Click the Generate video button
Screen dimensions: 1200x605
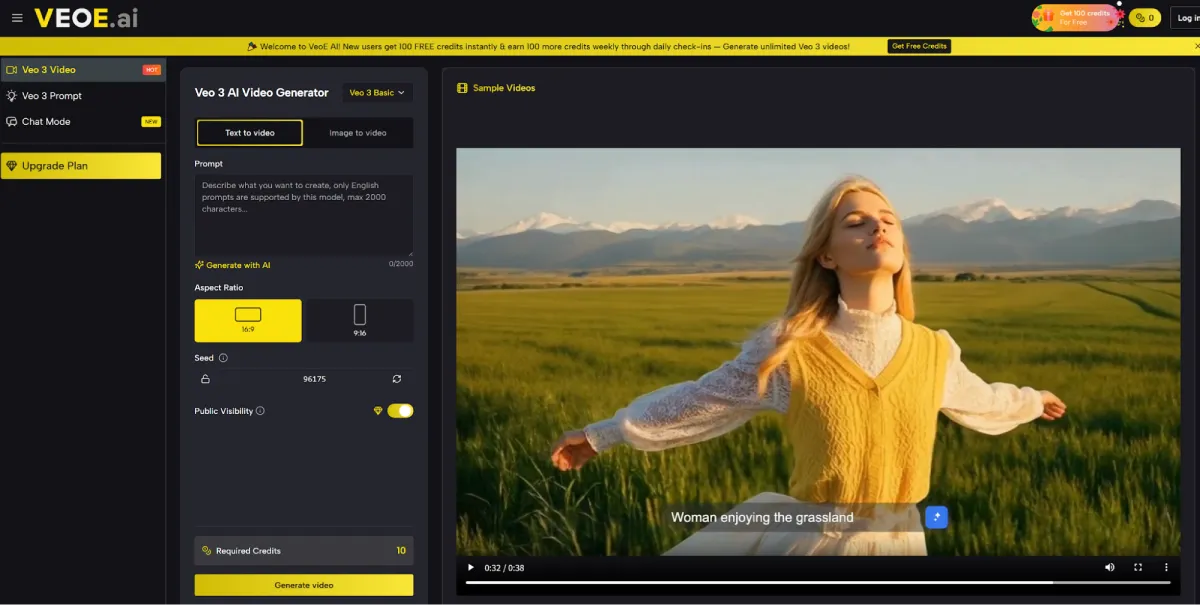(x=303, y=584)
